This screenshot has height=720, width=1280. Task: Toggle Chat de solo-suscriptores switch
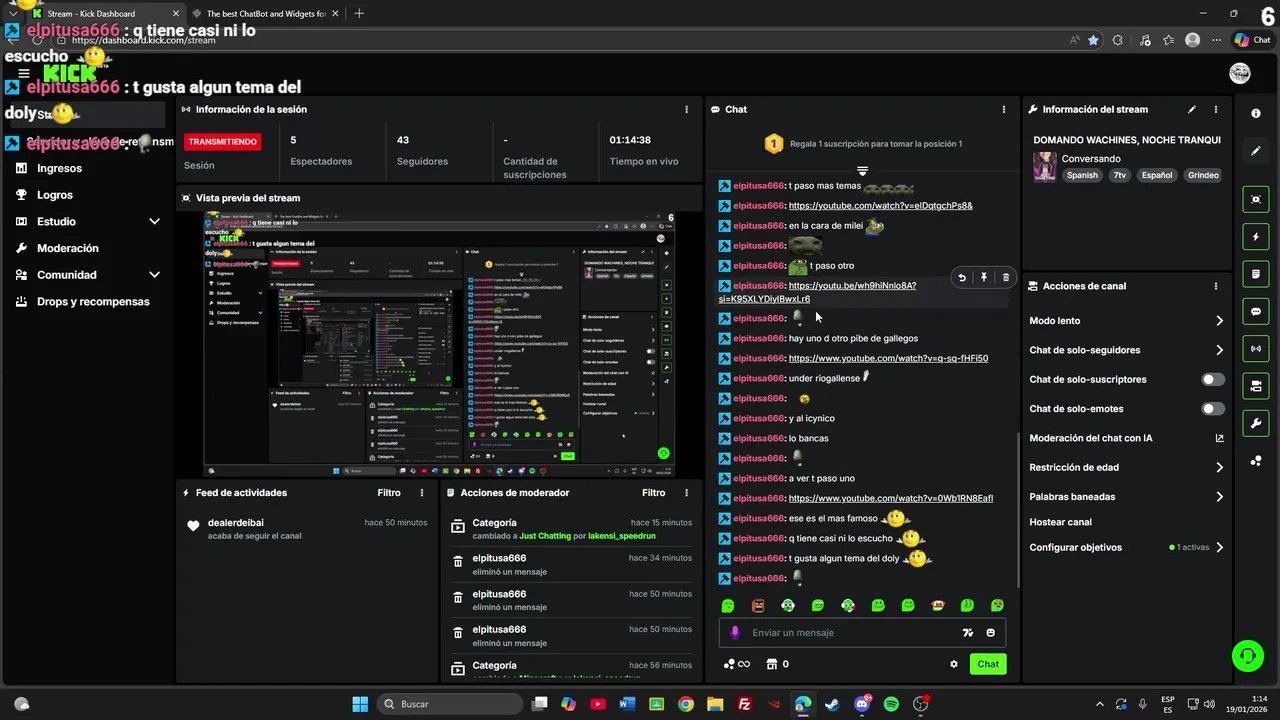point(1213,380)
